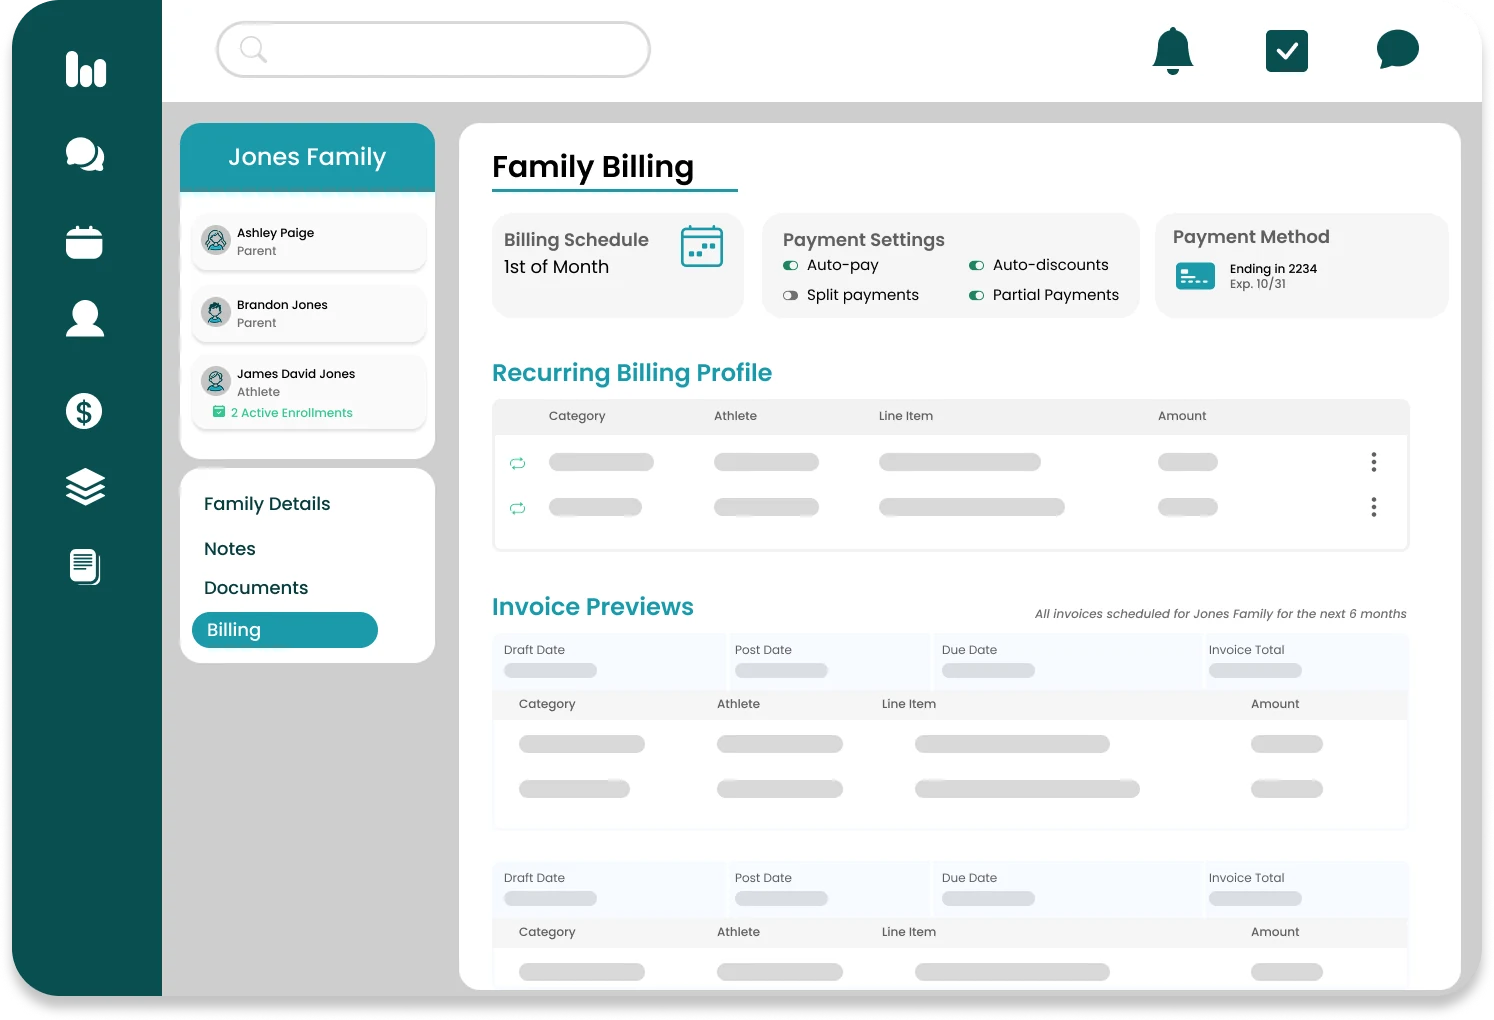Toggle the Auto-pay switch
1494x1020 pixels.
pos(790,265)
